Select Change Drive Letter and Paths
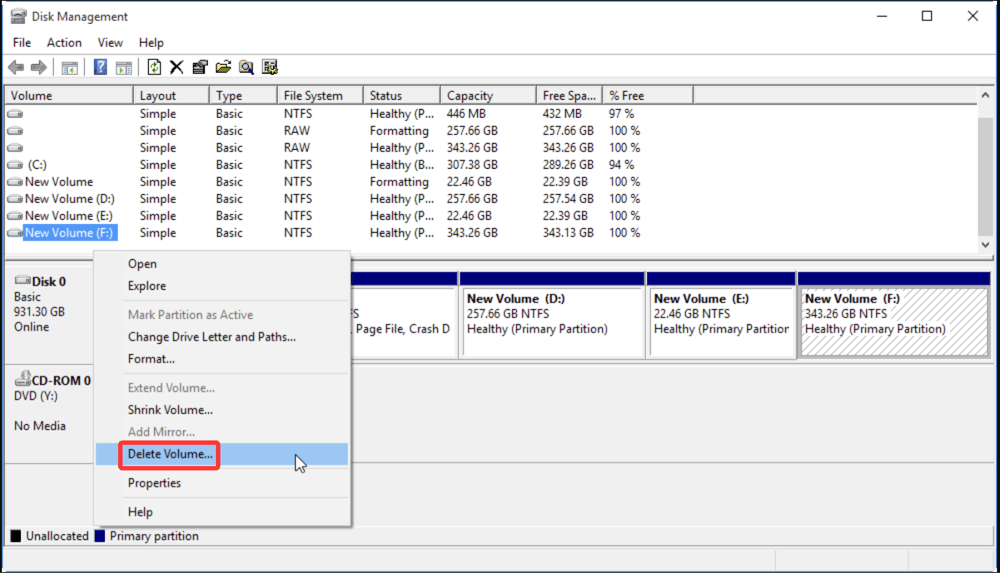1000x573 pixels. tap(222, 337)
